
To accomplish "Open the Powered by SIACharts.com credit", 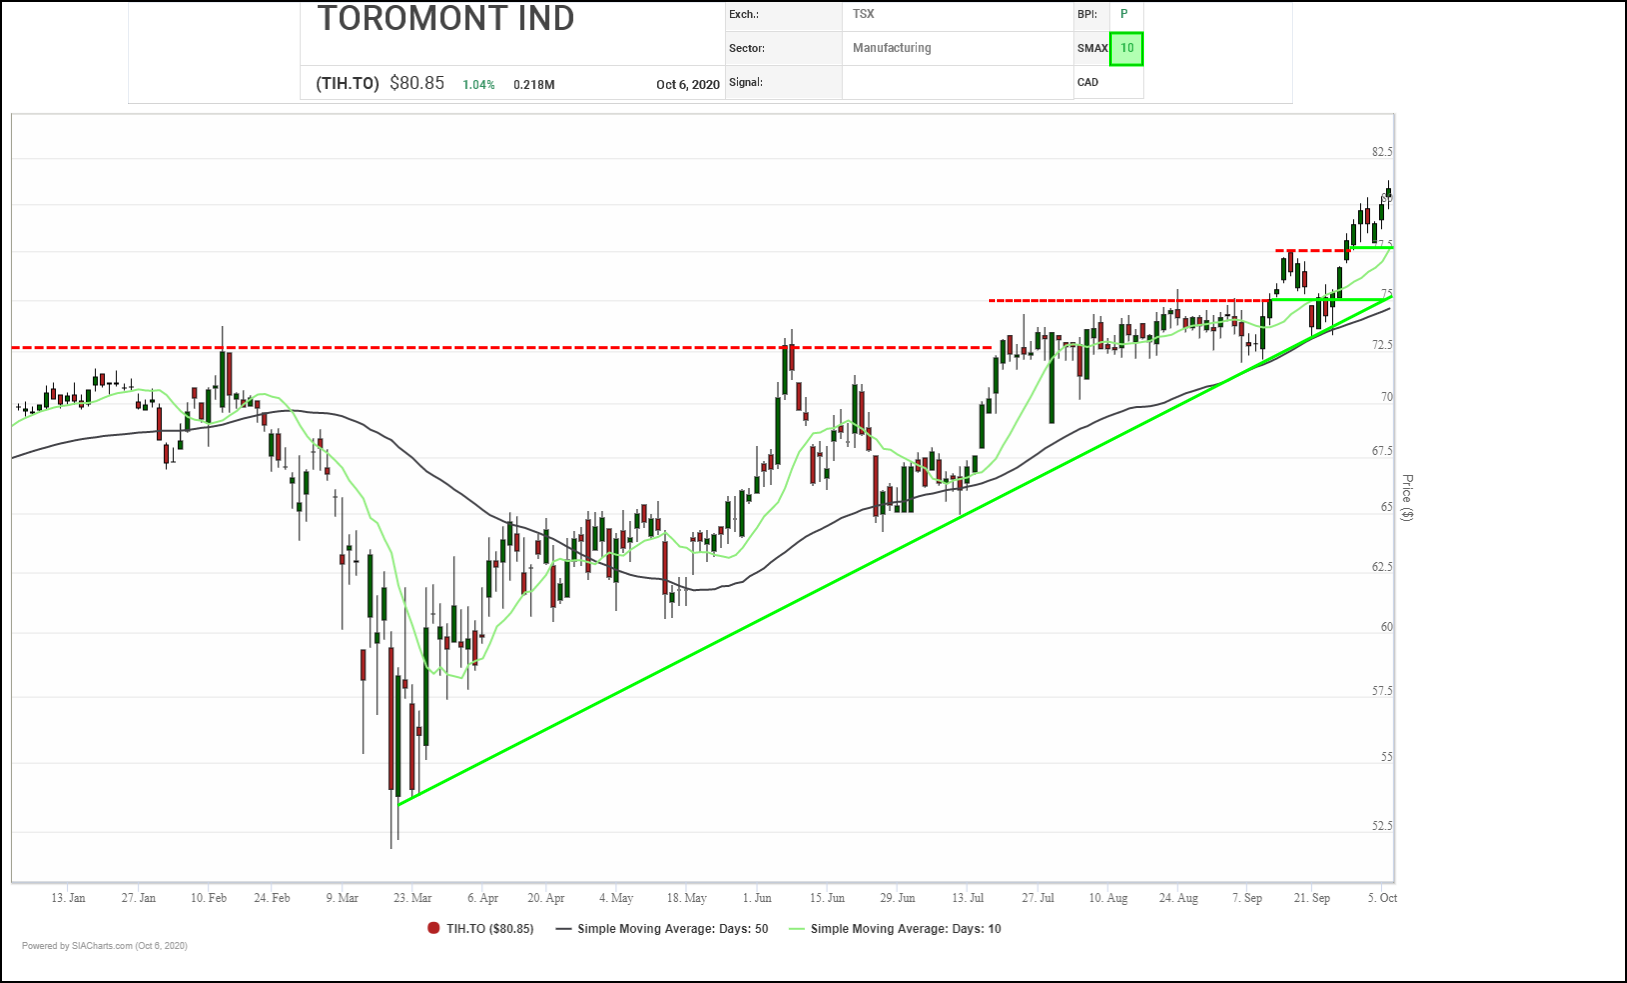I will (x=105, y=945).
